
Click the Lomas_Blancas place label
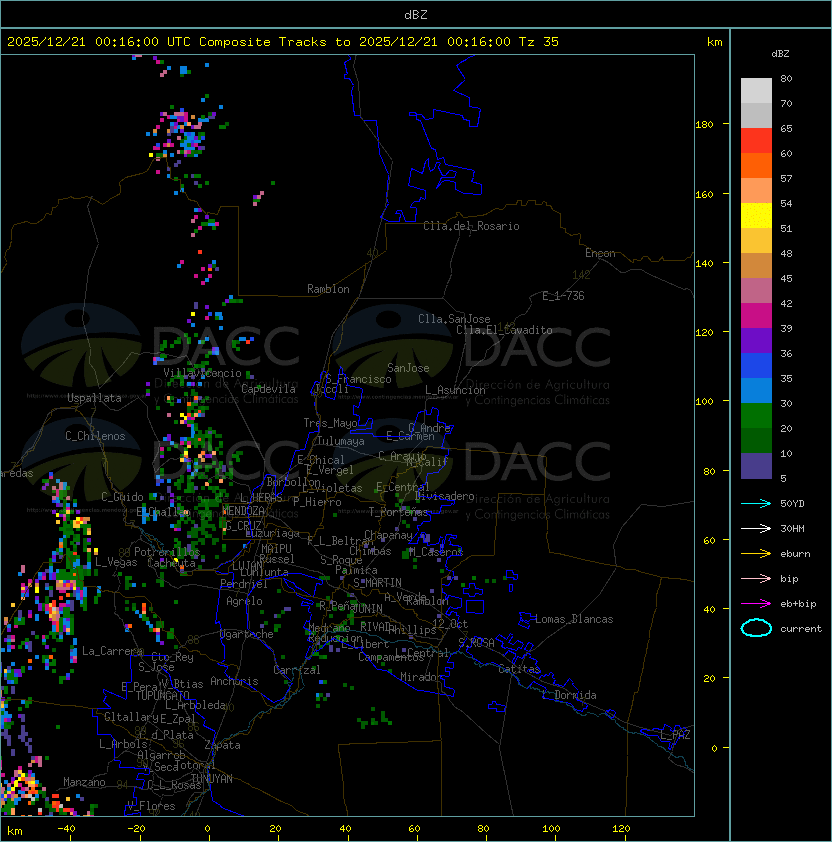coord(574,619)
